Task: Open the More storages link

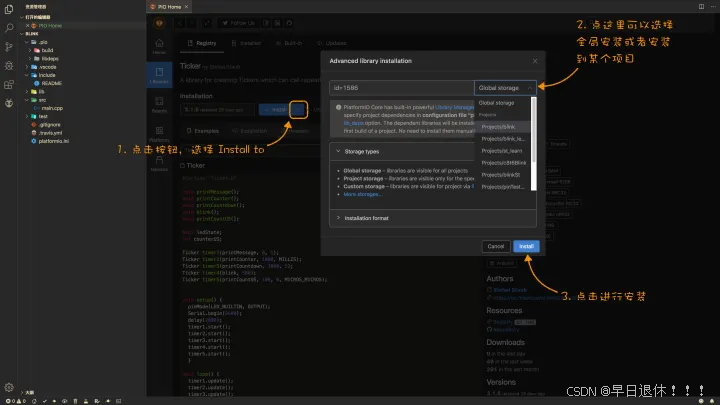Action: coord(363,194)
